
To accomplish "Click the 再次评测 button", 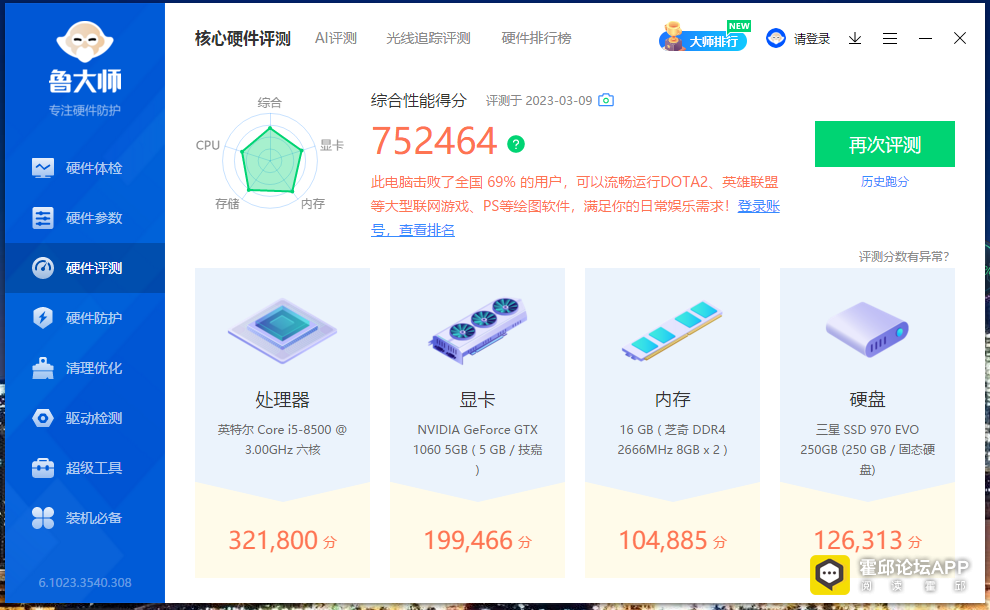I will (885, 144).
